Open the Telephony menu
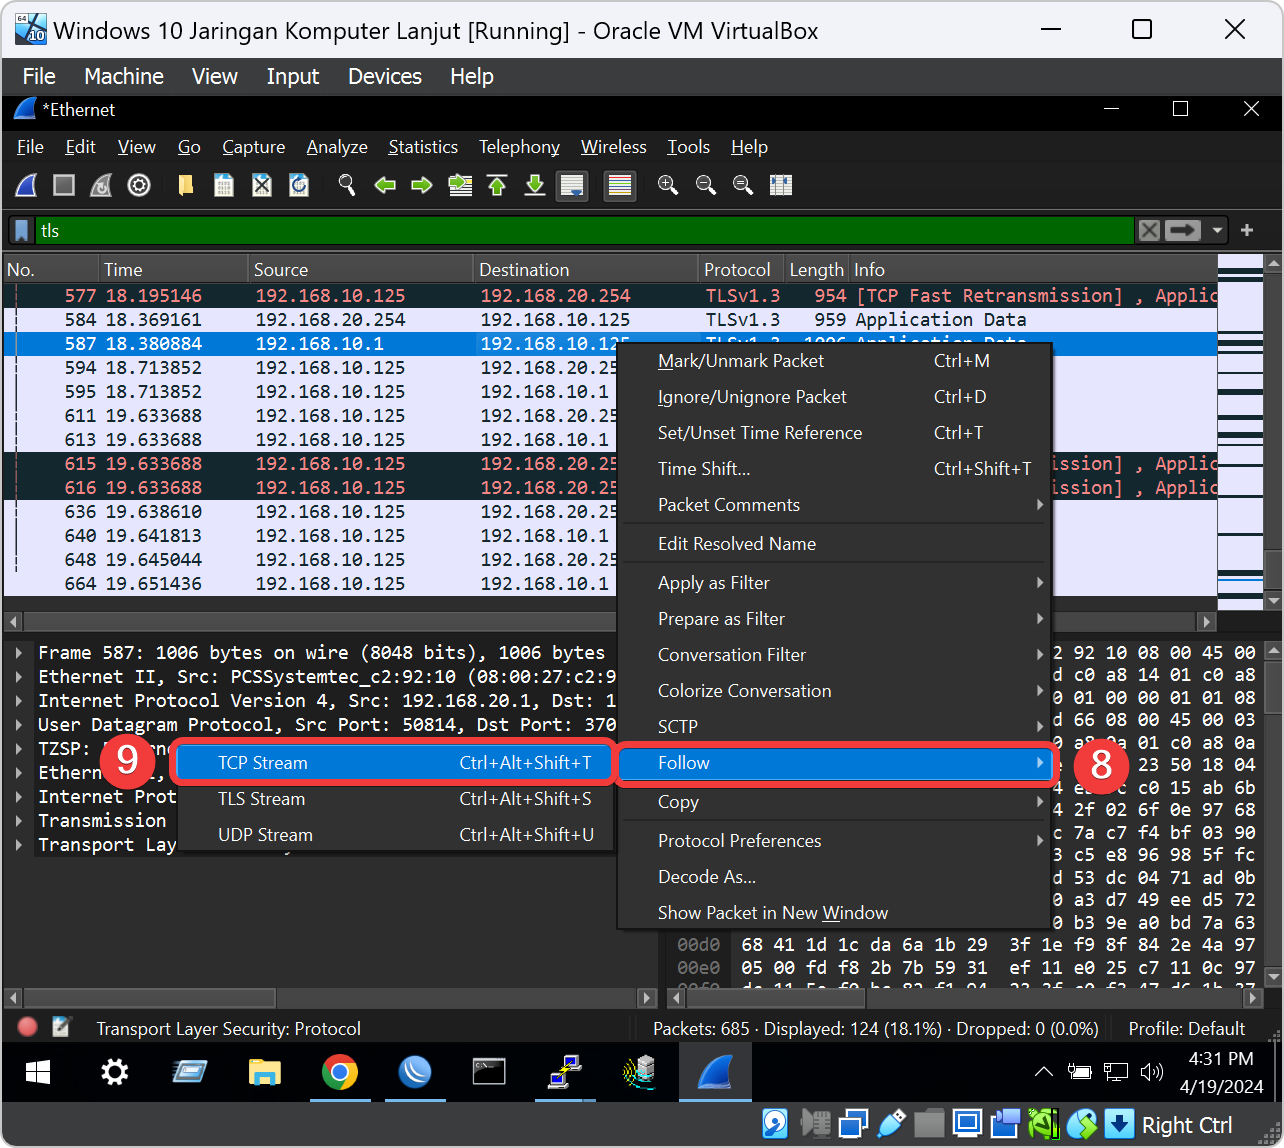 tap(519, 147)
